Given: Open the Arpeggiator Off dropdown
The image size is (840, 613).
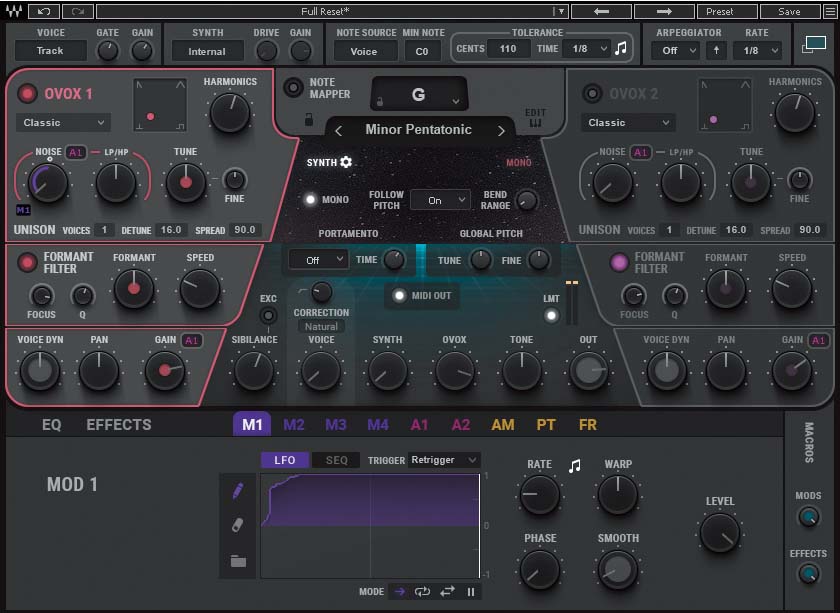Looking at the screenshot, I should (676, 50).
